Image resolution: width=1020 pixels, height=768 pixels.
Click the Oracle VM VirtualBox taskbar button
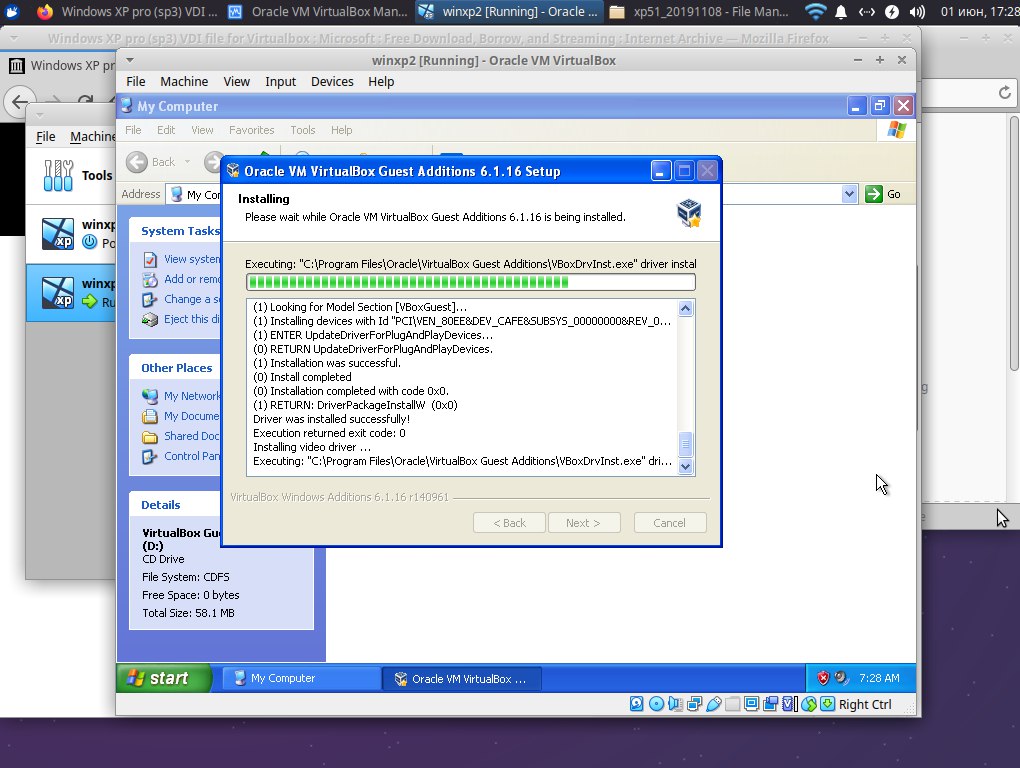pyautogui.click(x=462, y=678)
